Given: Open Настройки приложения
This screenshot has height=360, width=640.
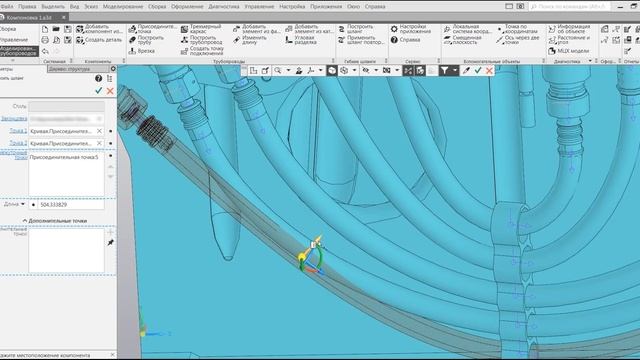Looking at the screenshot, I should (411, 29).
